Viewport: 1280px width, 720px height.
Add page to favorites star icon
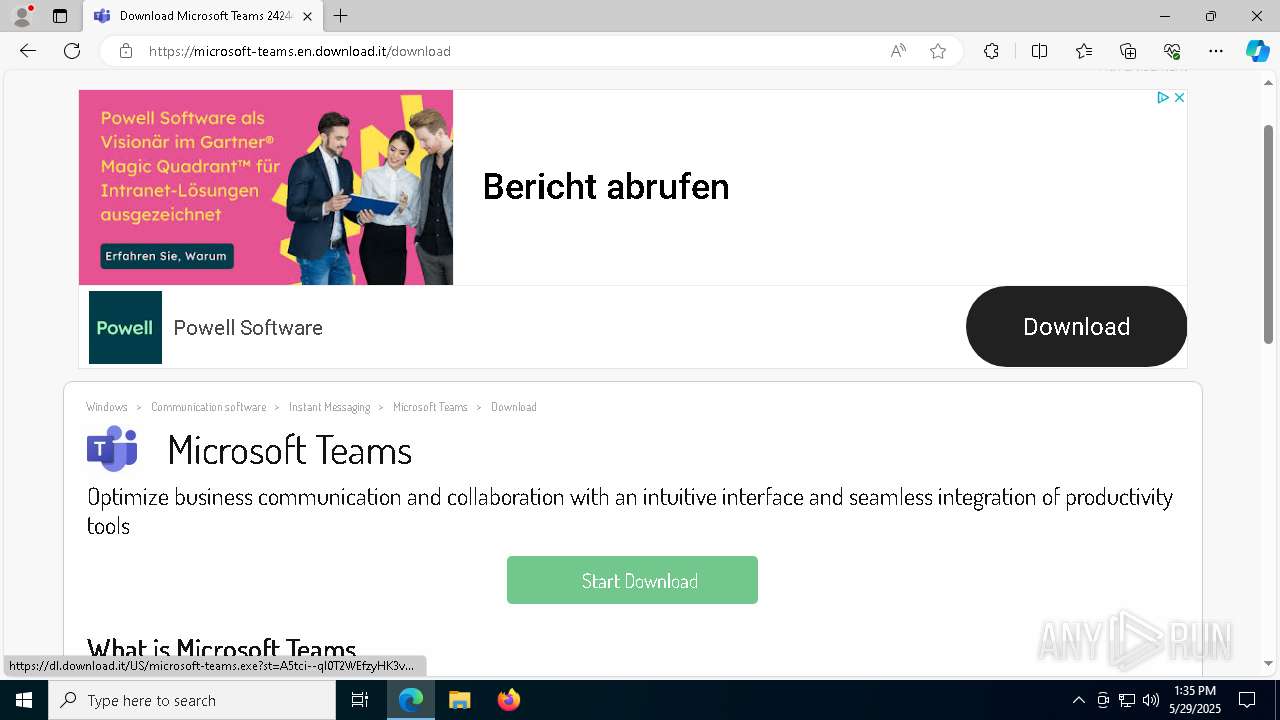pos(938,51)
